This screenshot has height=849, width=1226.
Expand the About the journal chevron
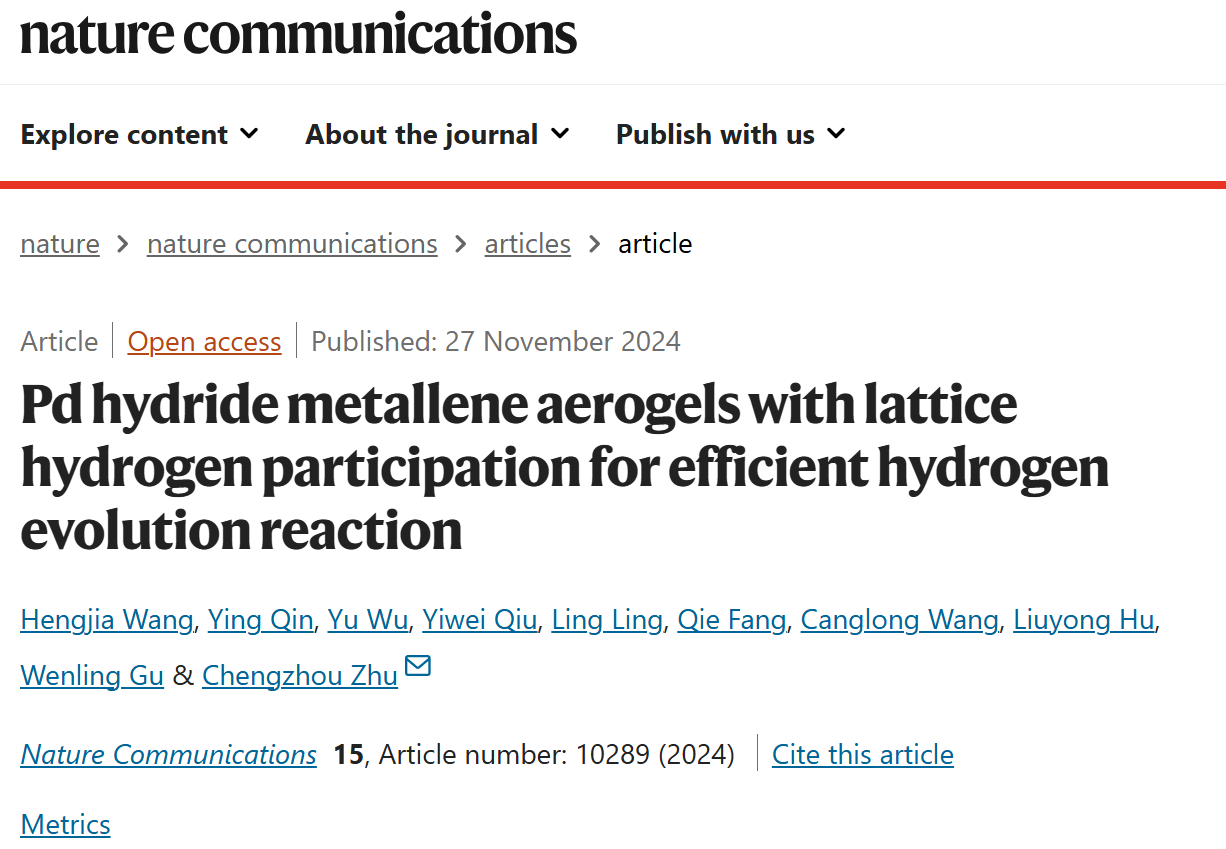click(560, 133)
